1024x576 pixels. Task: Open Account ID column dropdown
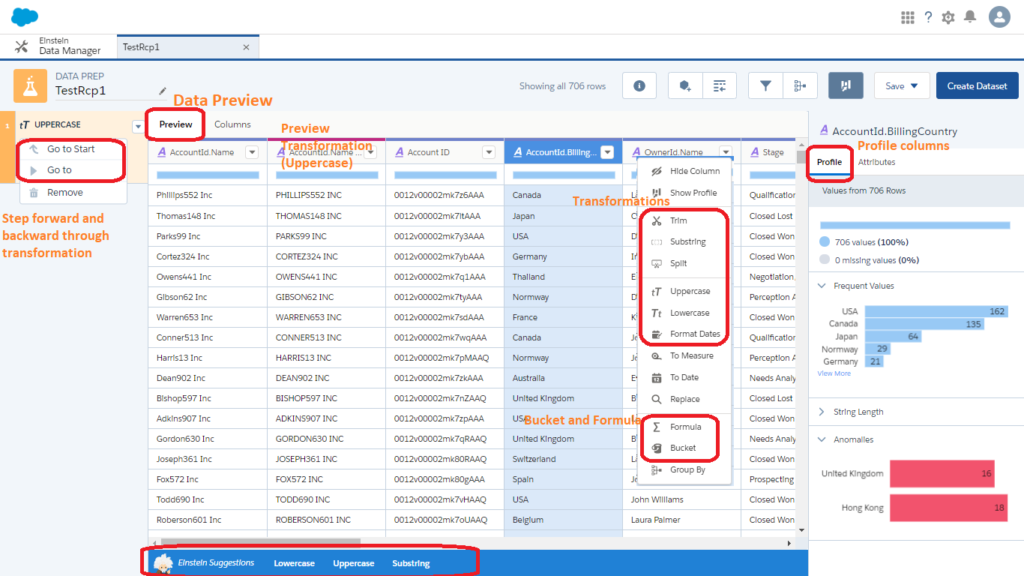[489, 152]
